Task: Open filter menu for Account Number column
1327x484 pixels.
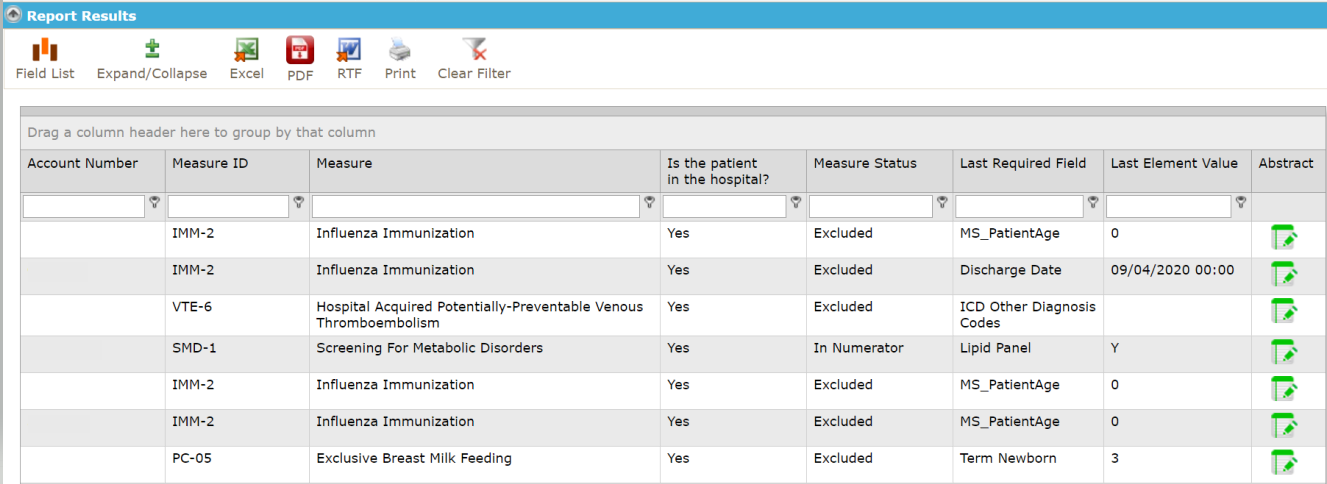Action: point(155,202)
